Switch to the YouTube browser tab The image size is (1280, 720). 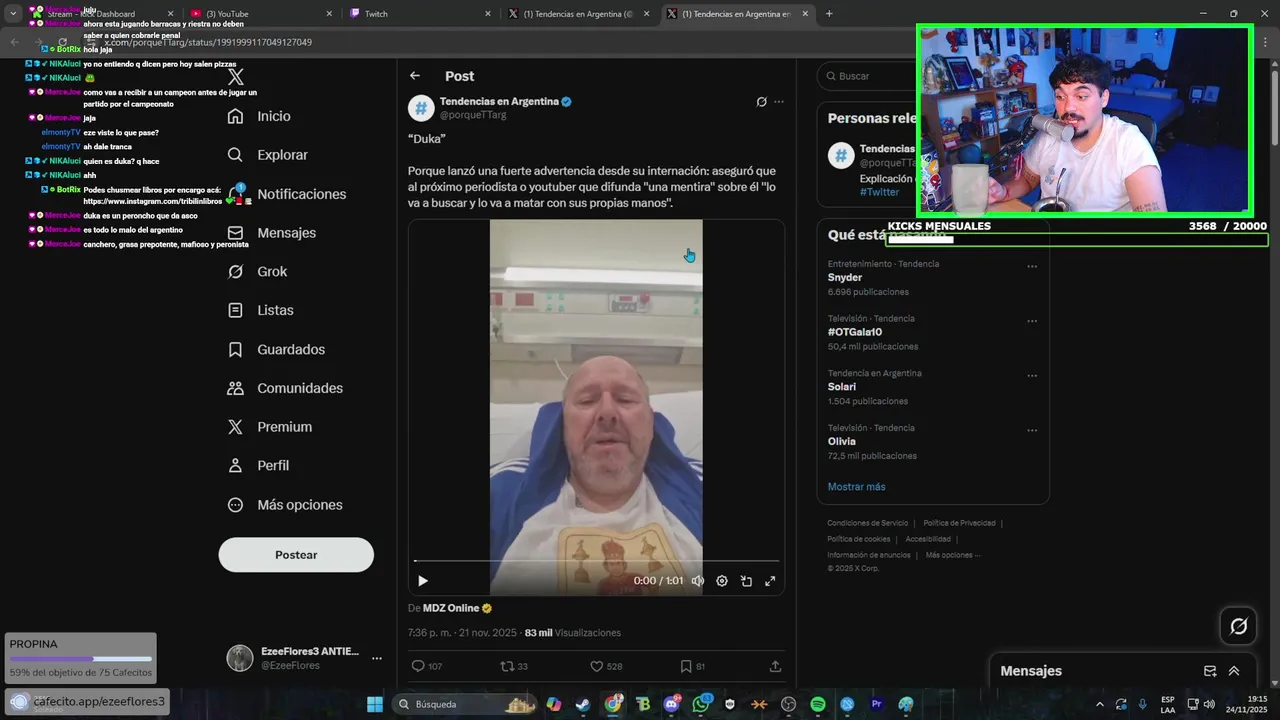coord(262,14)
